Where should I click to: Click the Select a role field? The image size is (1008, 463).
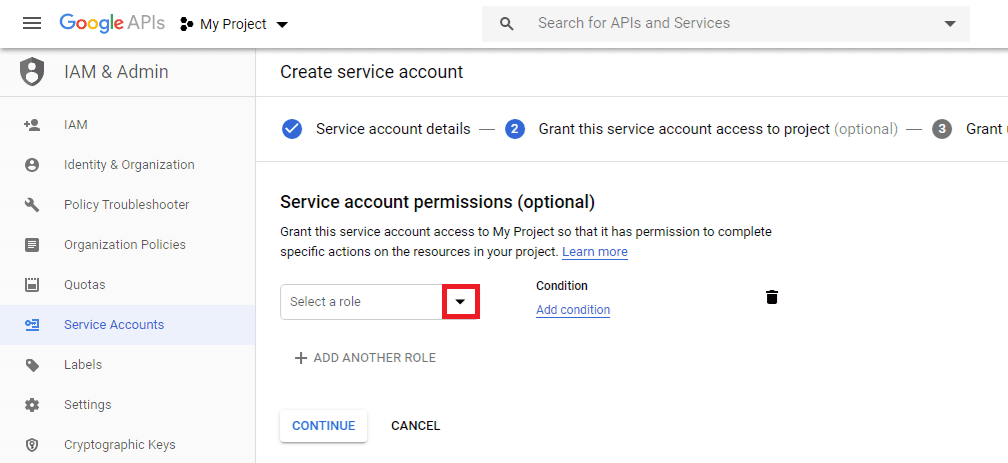(x=361, y=302)
